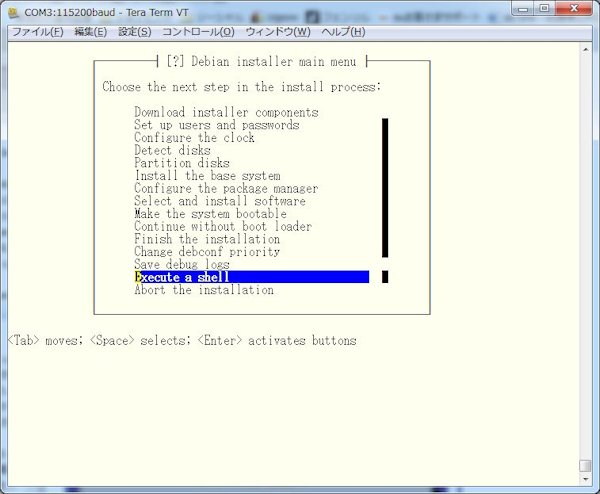Screen dimensions: 600x494
Task: Select "Install the base system"
Action: pos(207,176)
